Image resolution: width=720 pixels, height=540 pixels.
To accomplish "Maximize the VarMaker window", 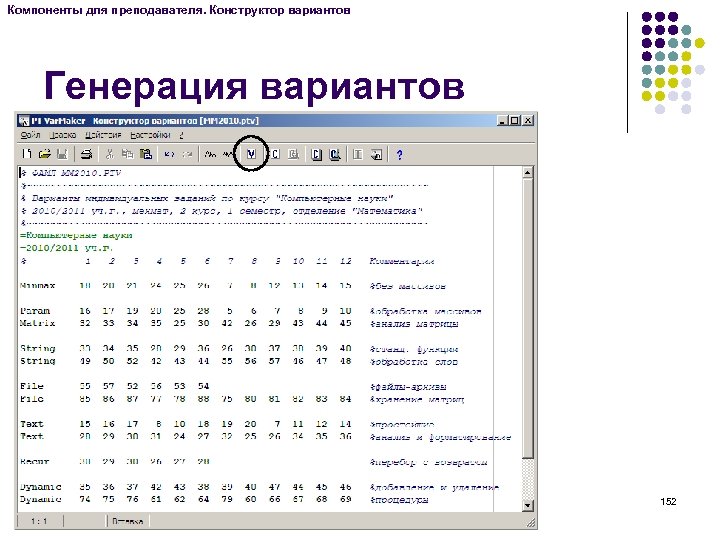I will [515, 121].
